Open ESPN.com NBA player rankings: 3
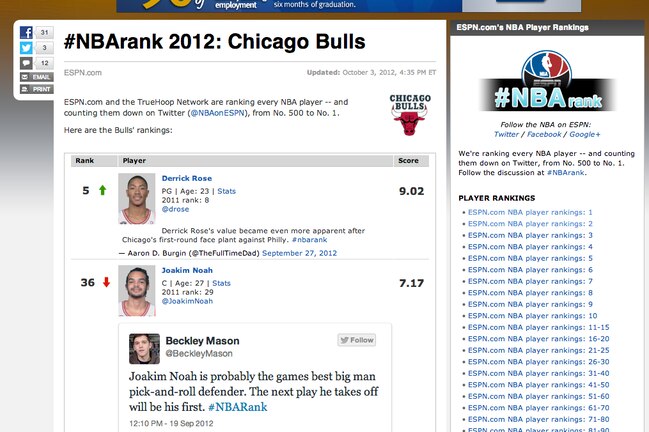The image size is (649, 432). (530, 235)
